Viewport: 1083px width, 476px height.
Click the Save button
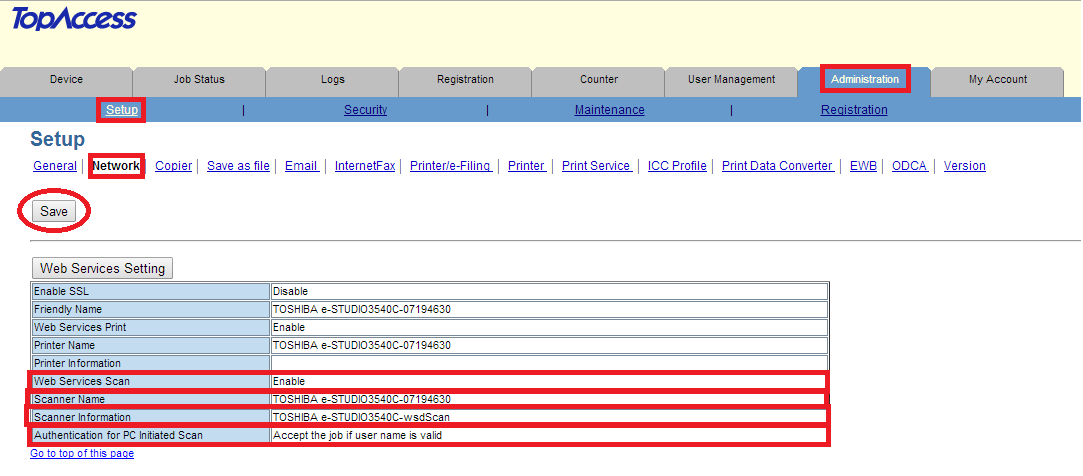(x=54, y=212)
